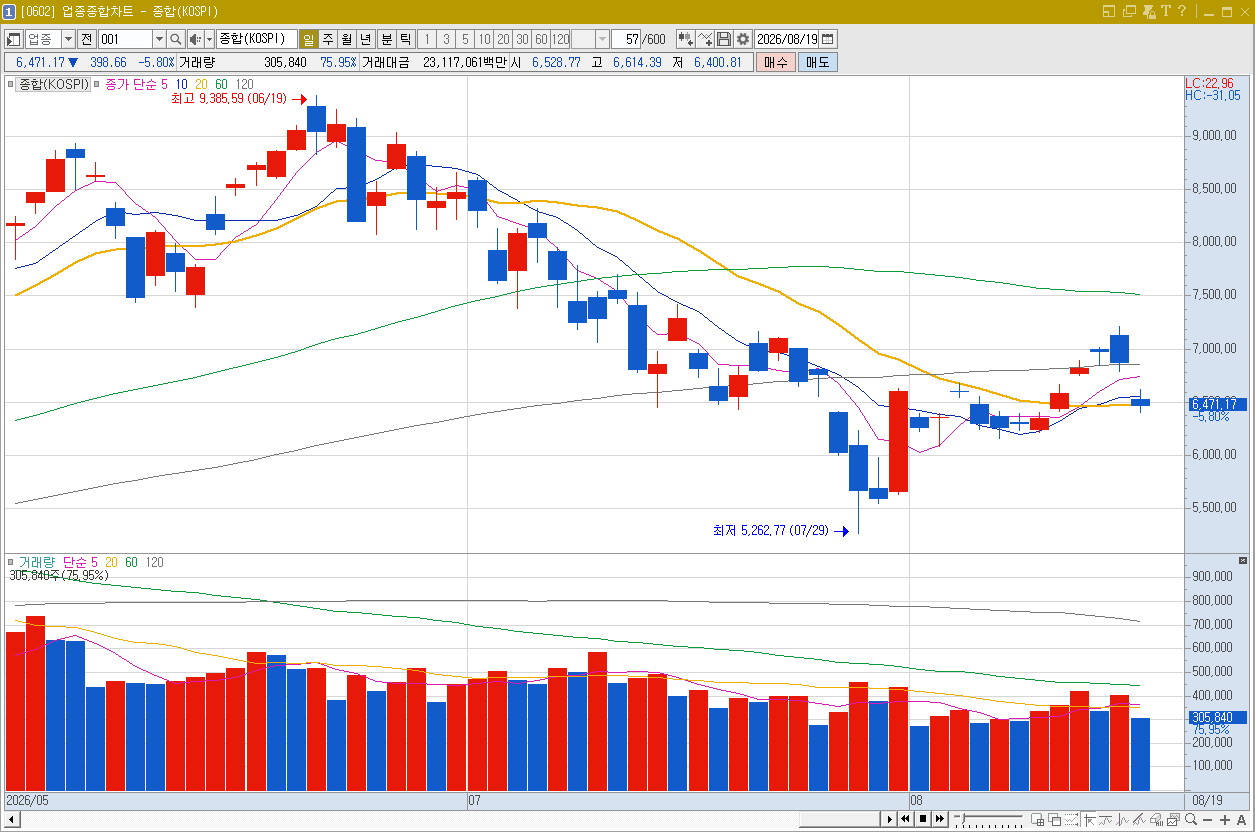Viewport: 1255px width, 832px height.
Task: Click the zigzag line icon in bottom bar
Action: [x=1122, y=820]
